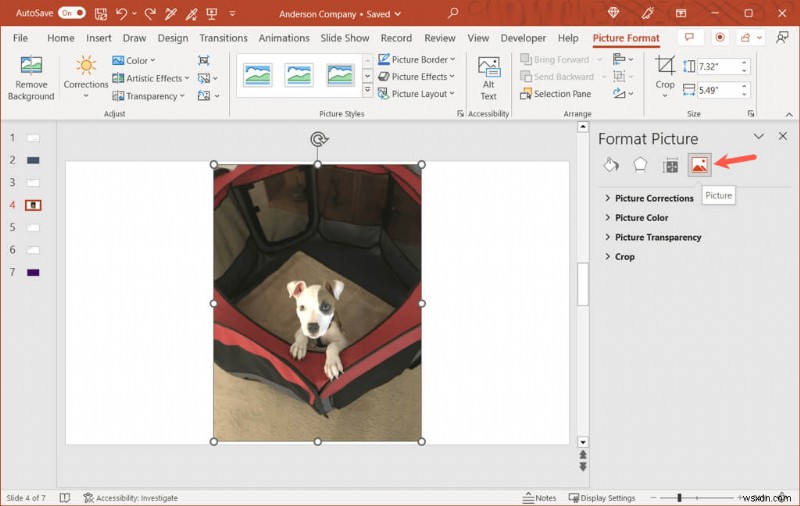
Task: Switch to the Insert tab
Action: coord(98,38)
